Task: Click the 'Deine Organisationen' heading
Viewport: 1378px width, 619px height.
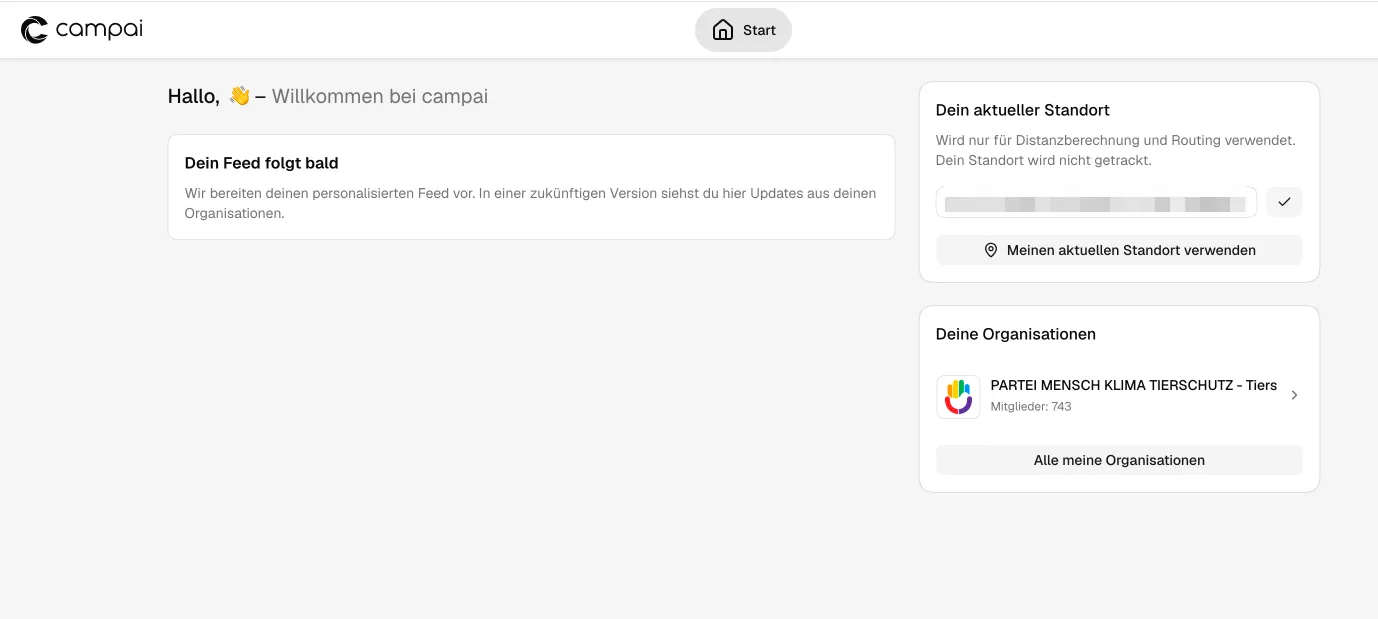Action: coord(1015,334)
